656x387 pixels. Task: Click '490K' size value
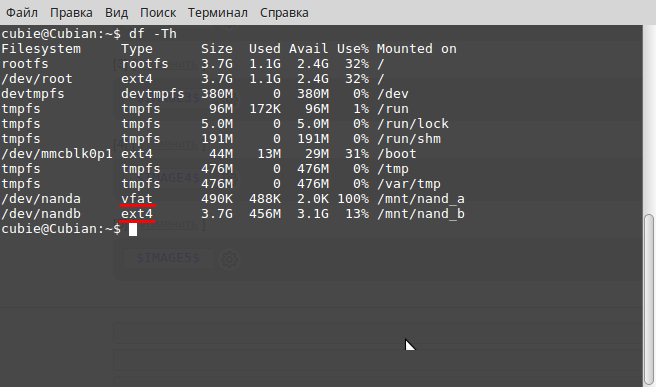[217, 199]
